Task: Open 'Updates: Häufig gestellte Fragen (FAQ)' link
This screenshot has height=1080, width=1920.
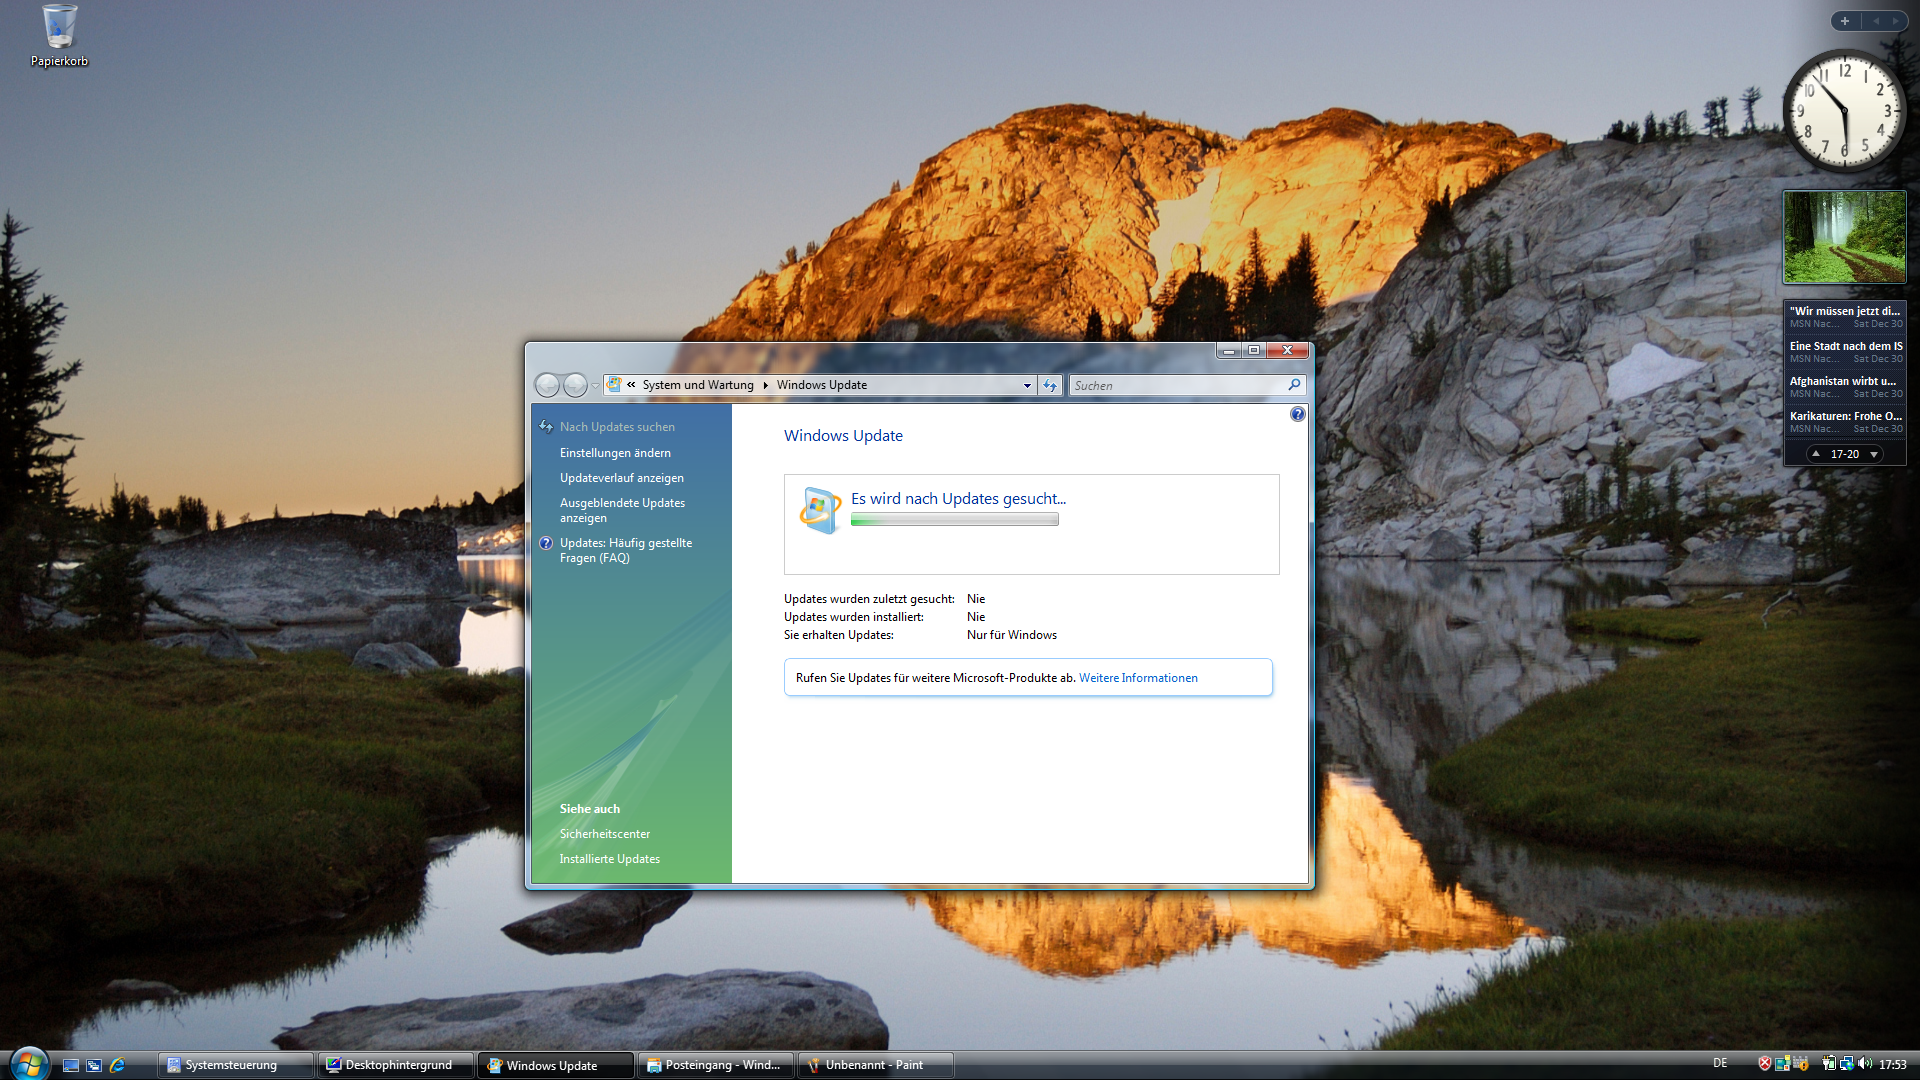Action: click(x=626, y=550)
